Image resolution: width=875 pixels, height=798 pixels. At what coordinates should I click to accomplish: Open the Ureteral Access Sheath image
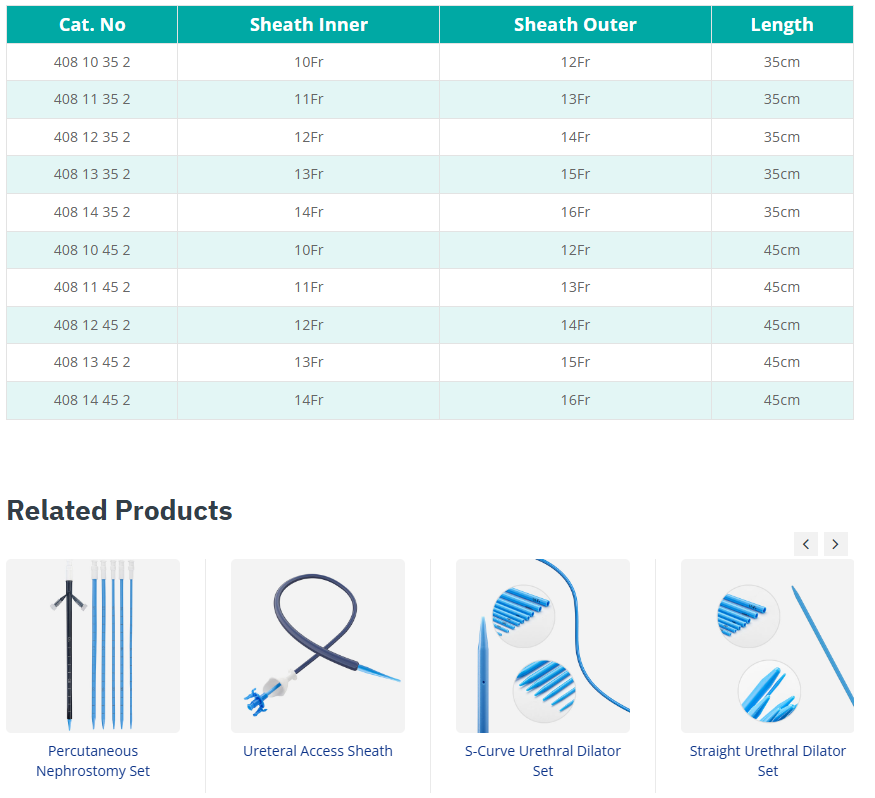pos(318,646)
